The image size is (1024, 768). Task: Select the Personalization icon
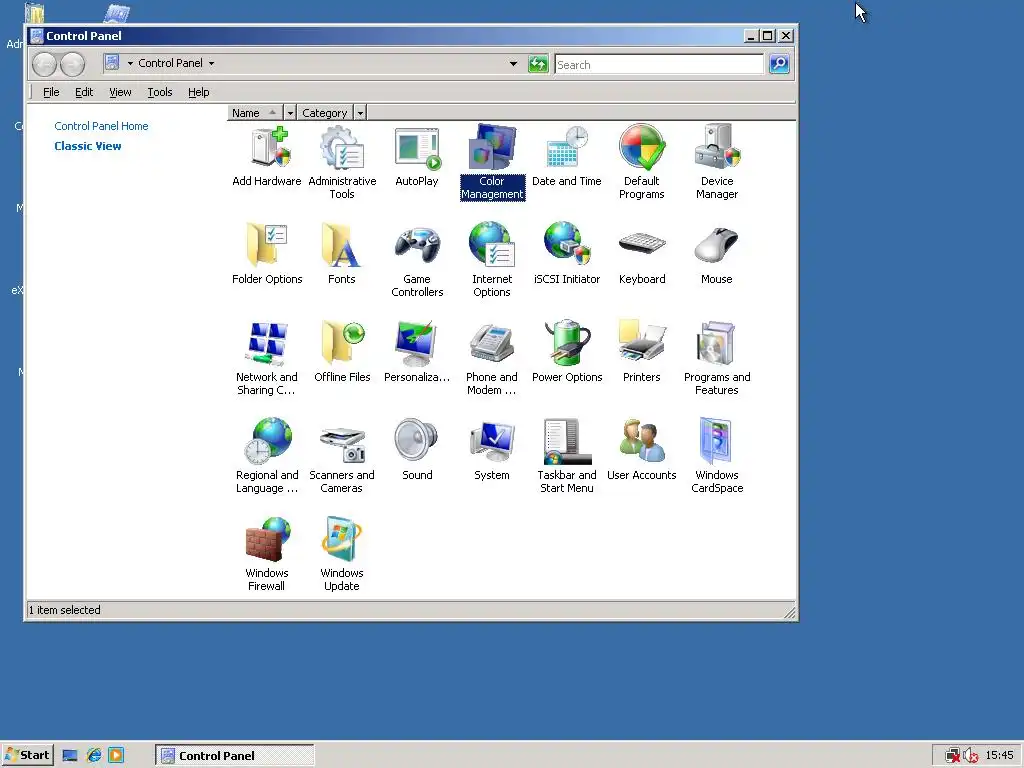click(417, 353)
